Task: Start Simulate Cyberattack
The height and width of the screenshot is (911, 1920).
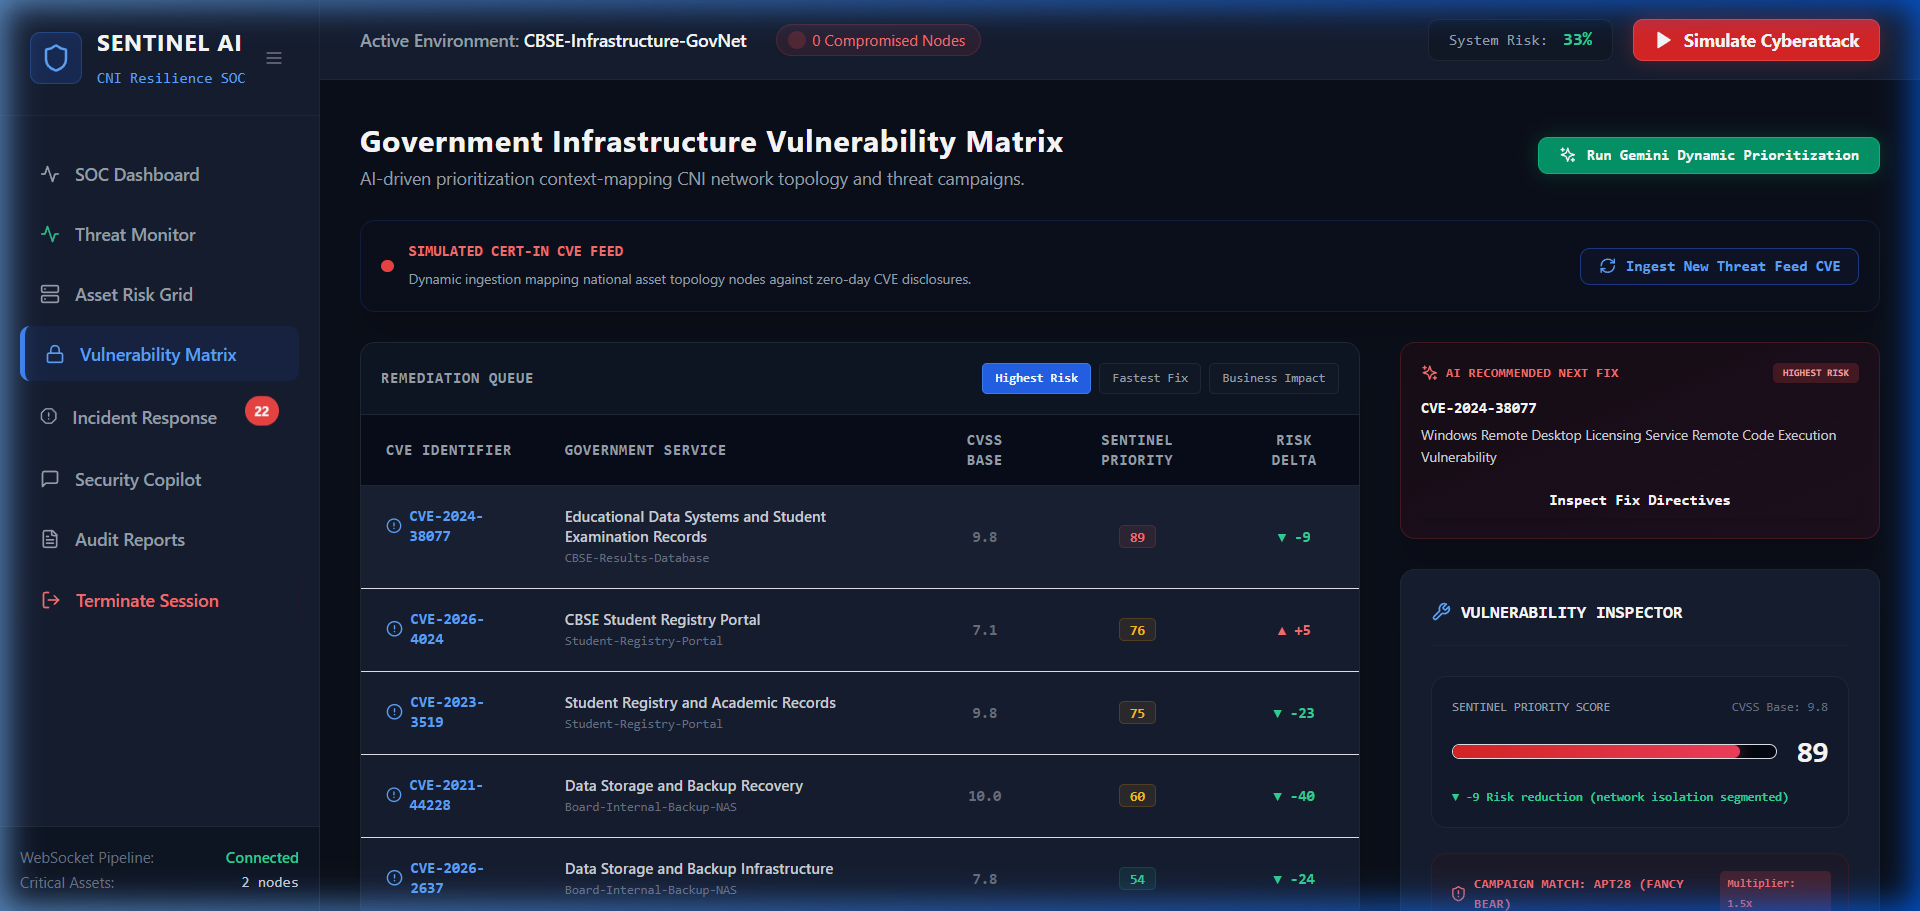Action: [x=1756, y=40]
